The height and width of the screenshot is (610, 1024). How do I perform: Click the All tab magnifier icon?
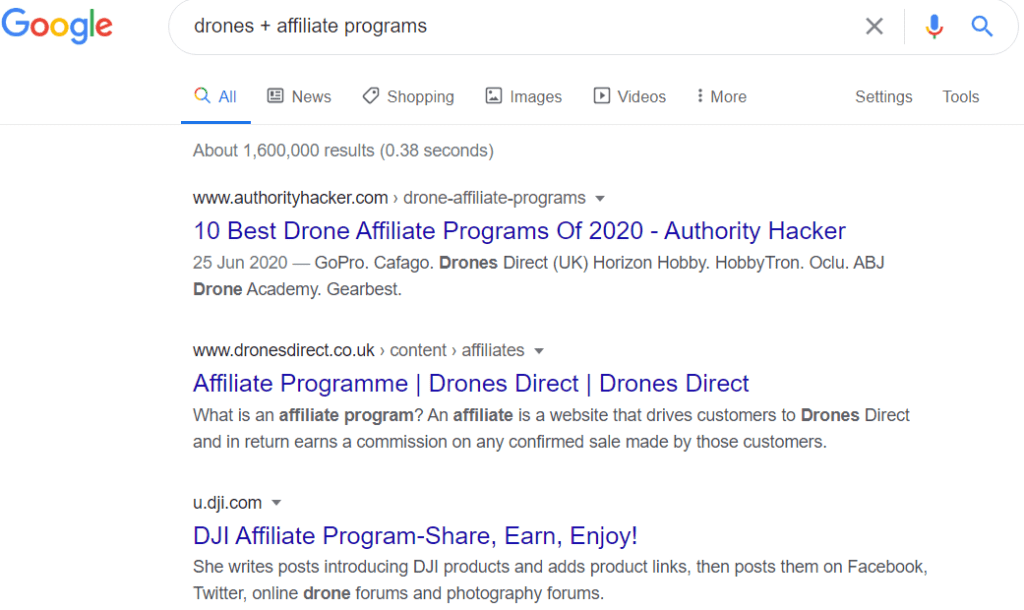click(202, 95)
